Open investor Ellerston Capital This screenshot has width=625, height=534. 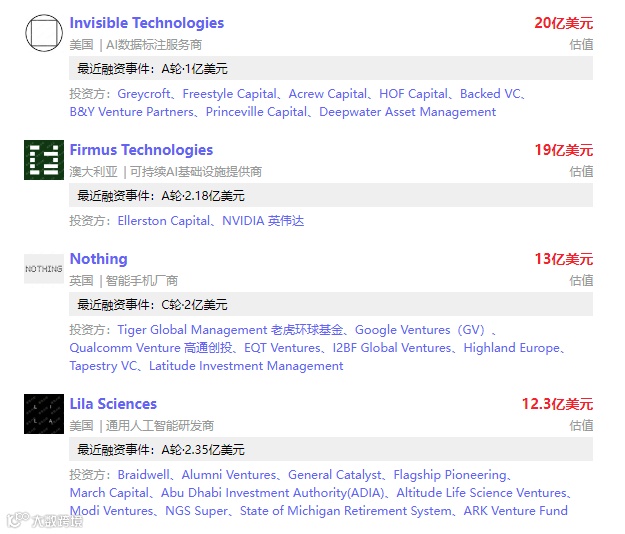click(x=164, y=221)
